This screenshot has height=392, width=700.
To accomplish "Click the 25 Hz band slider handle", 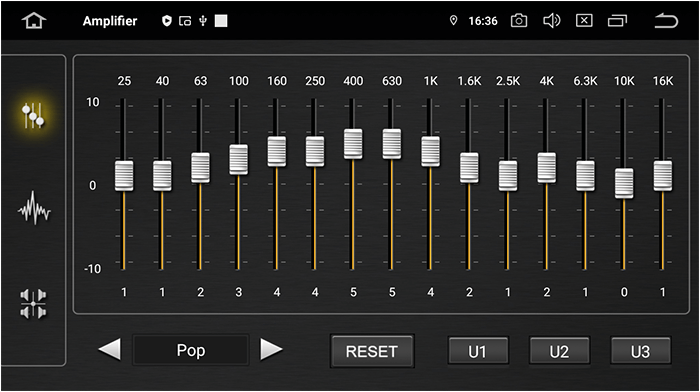I will coord(124,176).
